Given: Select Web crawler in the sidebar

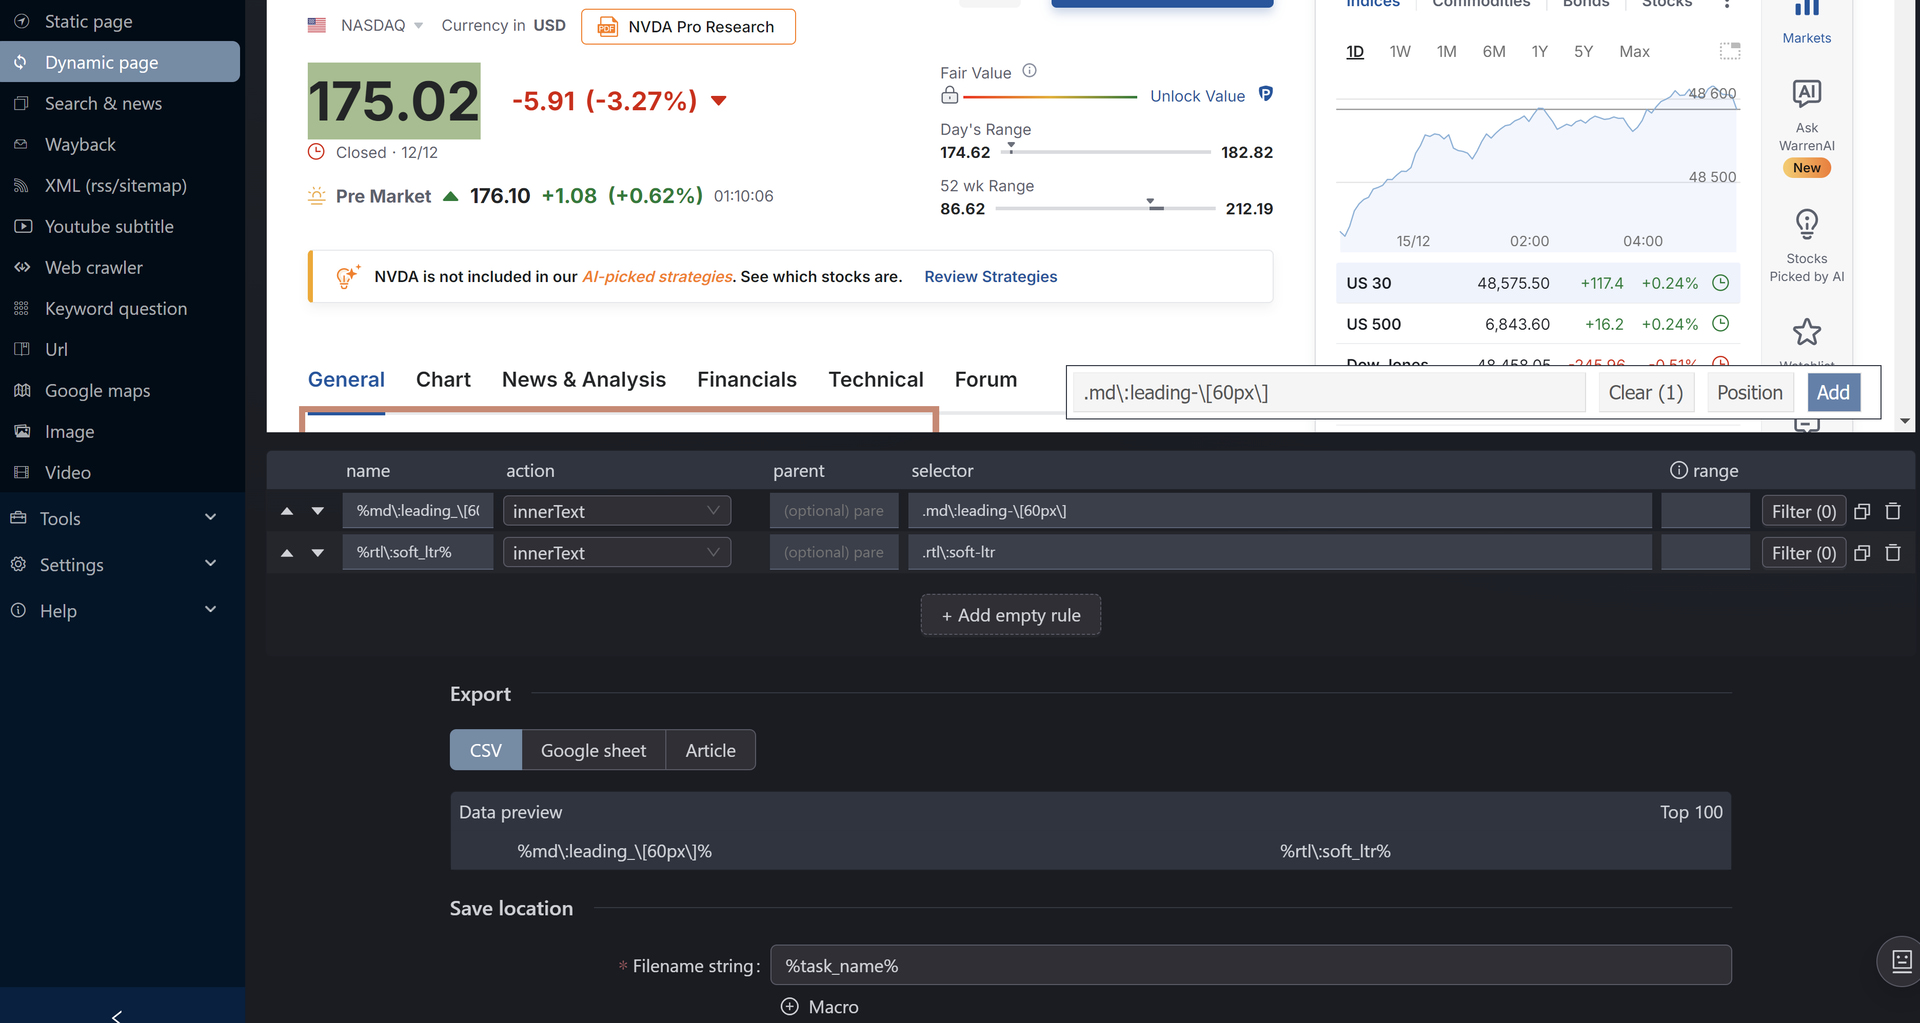Looking at the screenshot, I should click(93, 268).
